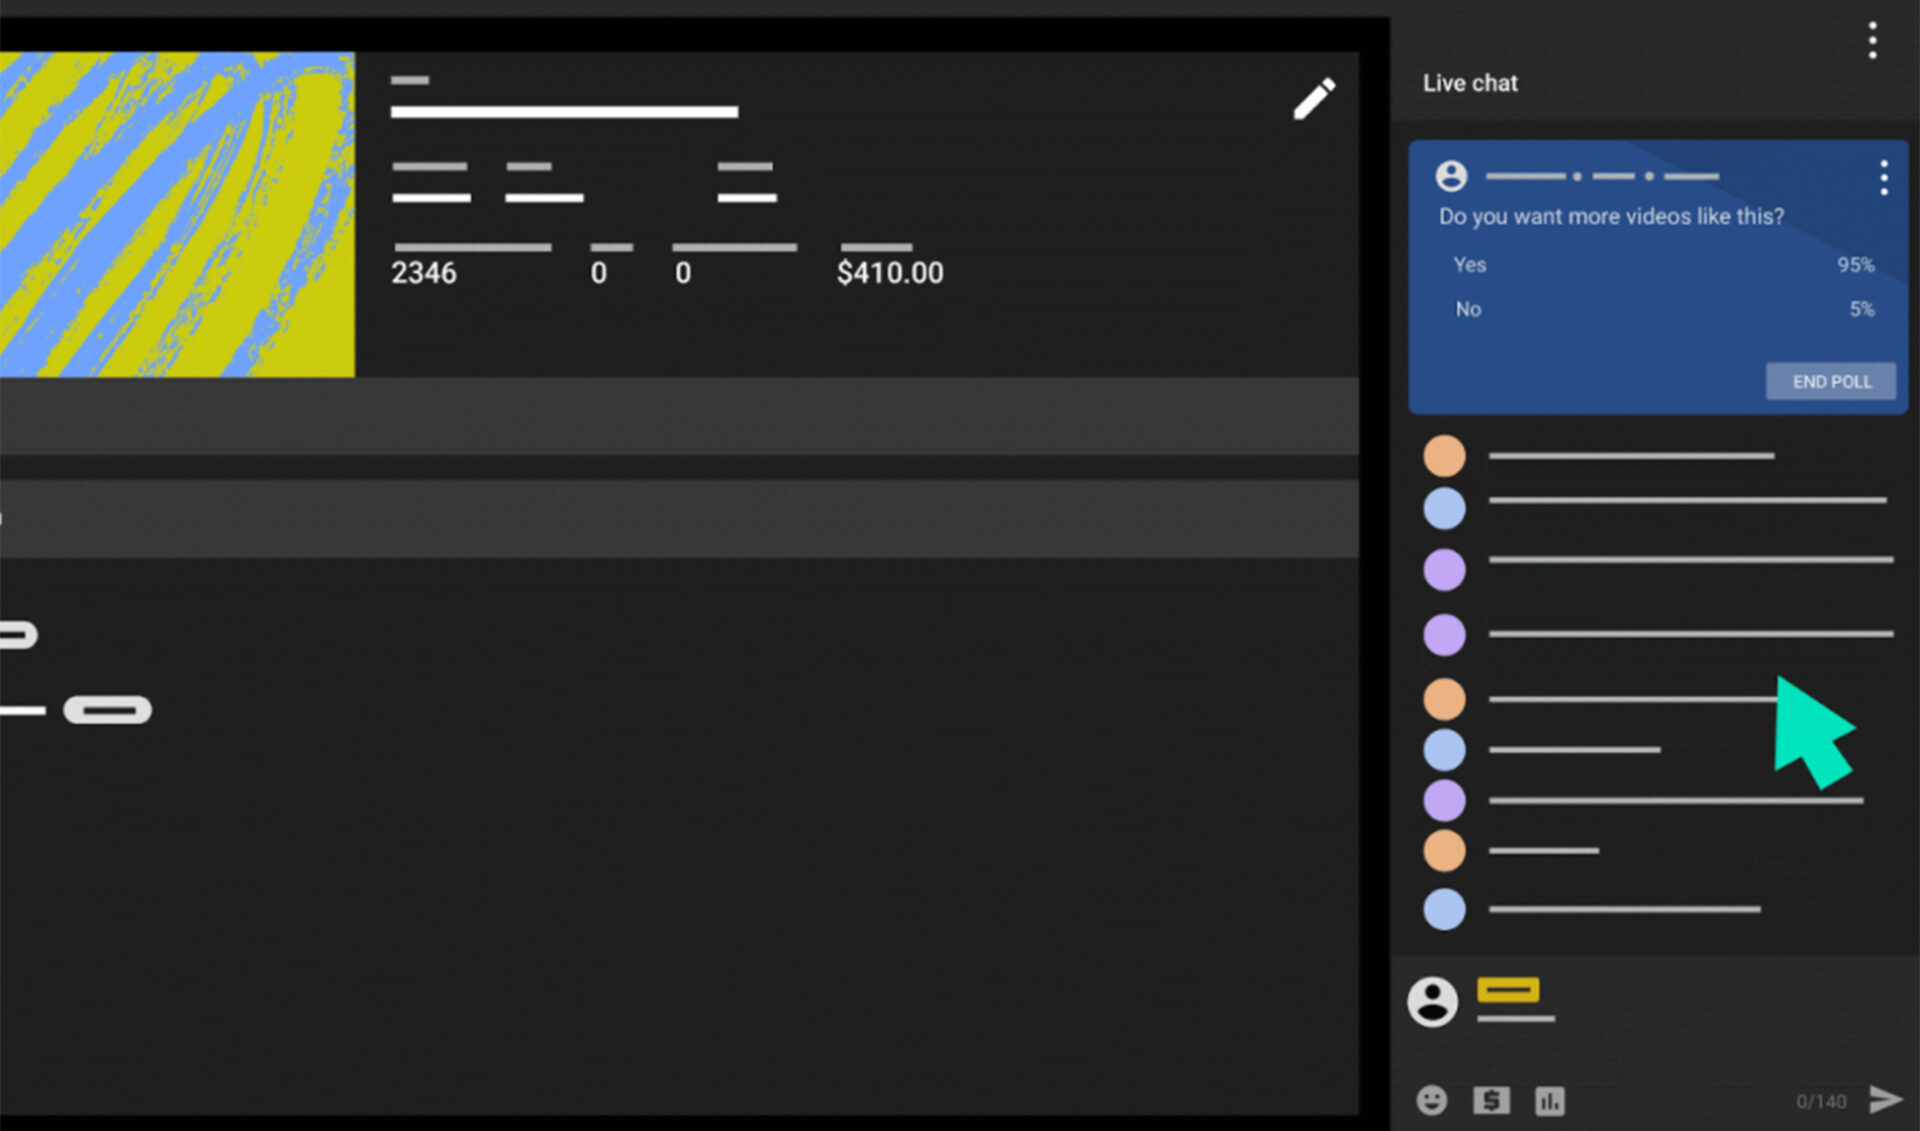Edit video details using the pencil icon
The width and height of the screenshot is (1920, 1131).
pos(1313,99)
